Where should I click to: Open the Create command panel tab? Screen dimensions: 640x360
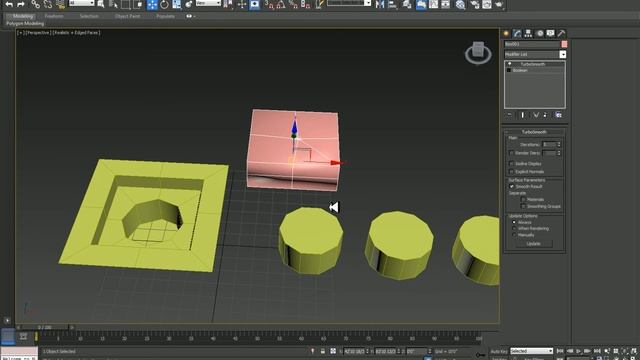click(x=506, y=33)
